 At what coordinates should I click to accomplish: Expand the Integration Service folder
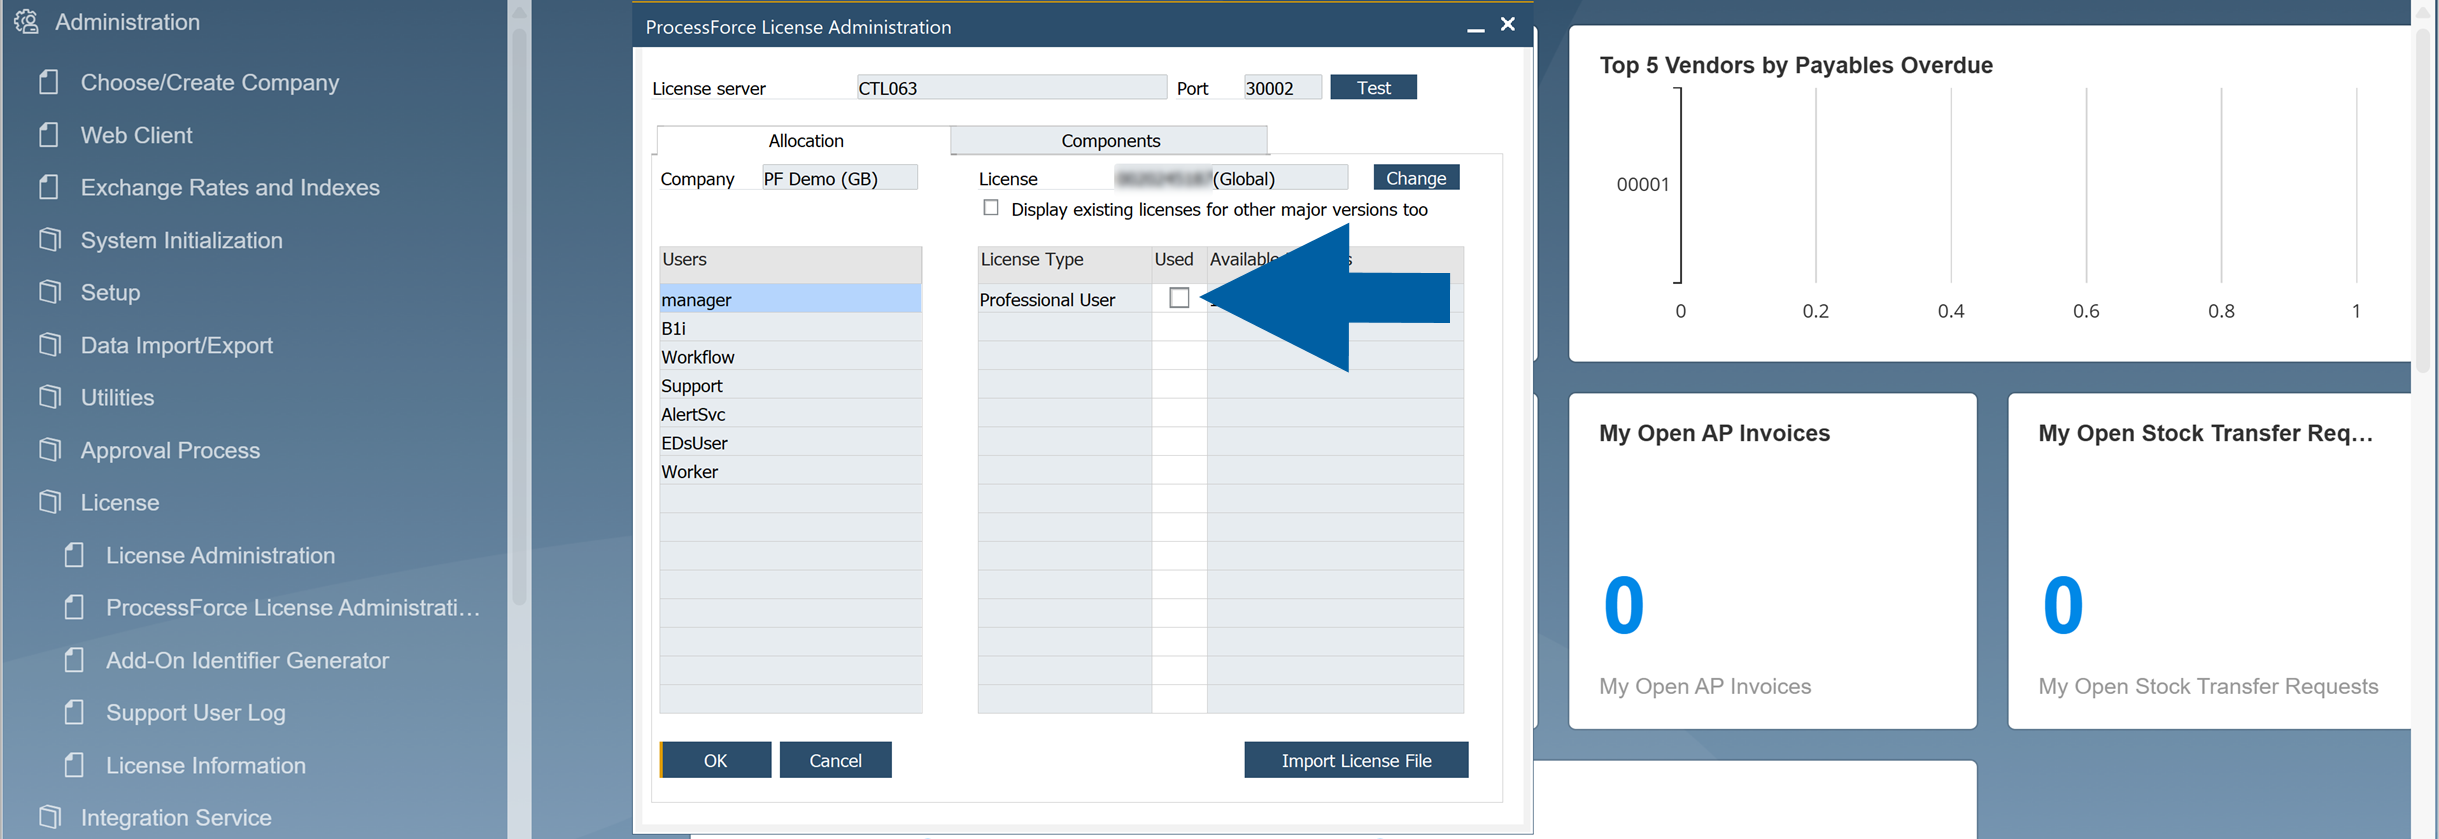click(176, 817)
